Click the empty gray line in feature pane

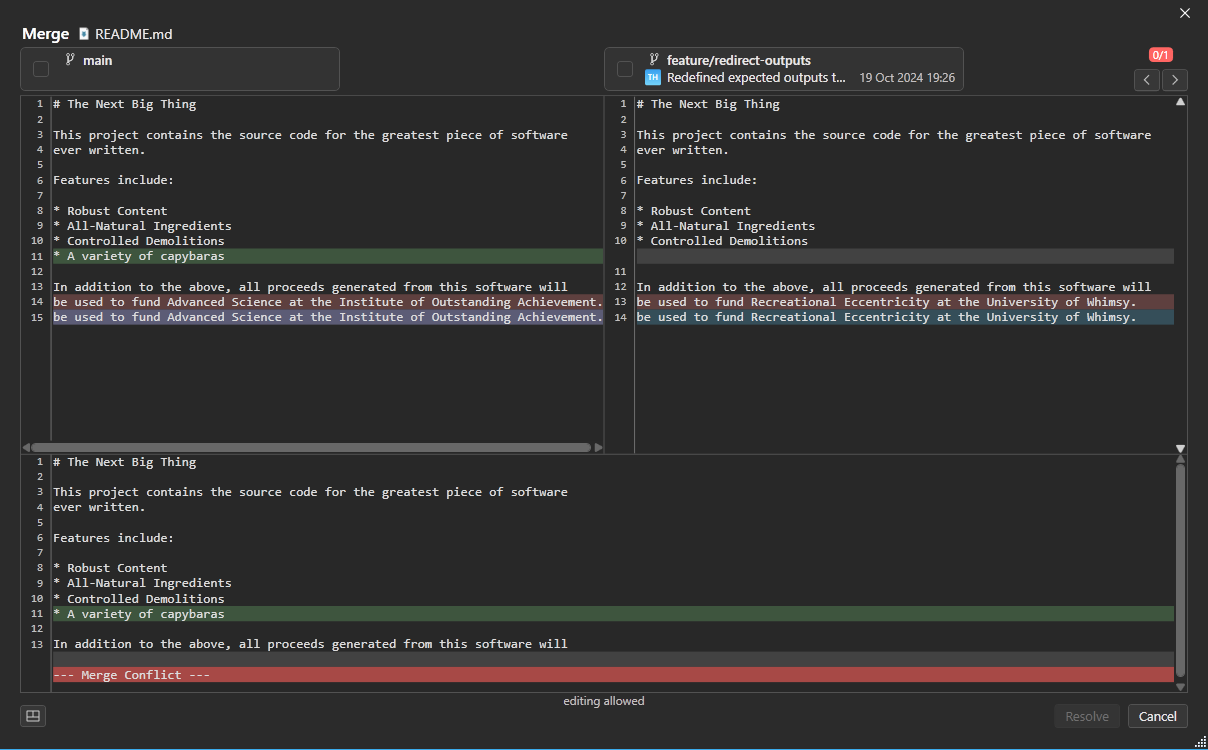[905, 256]
